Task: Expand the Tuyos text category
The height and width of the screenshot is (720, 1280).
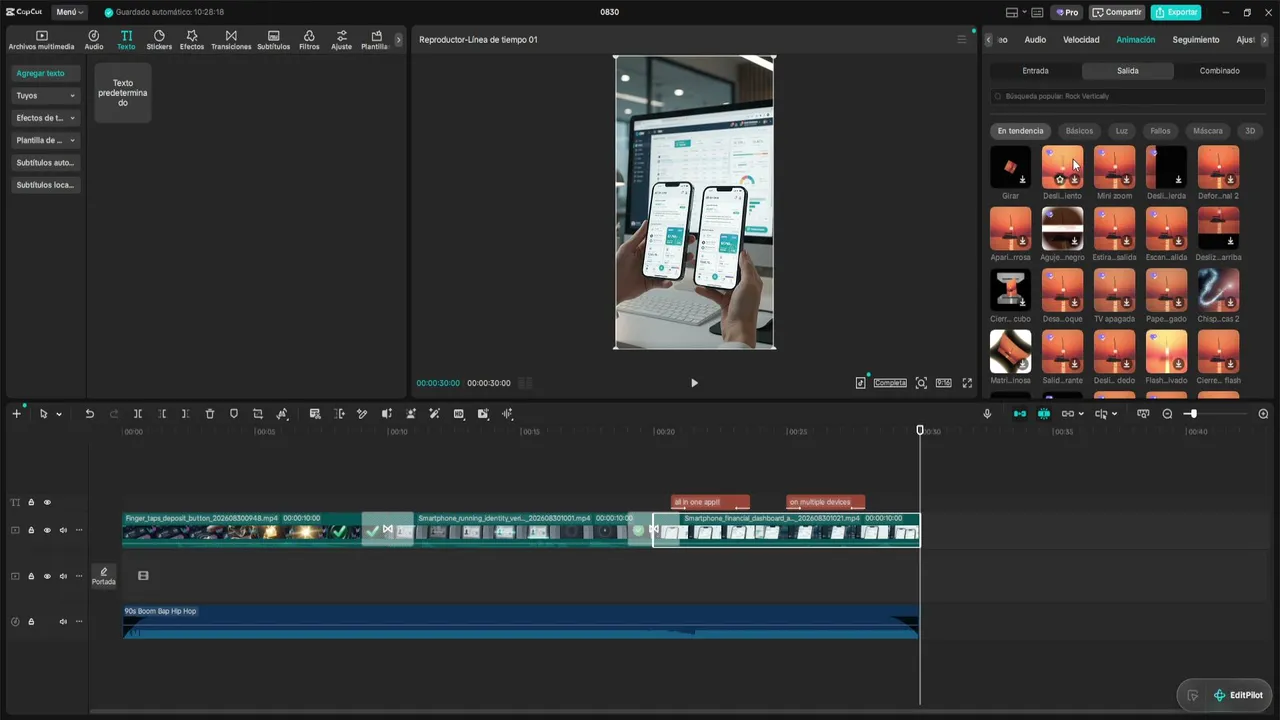Action: coord(46,96)
